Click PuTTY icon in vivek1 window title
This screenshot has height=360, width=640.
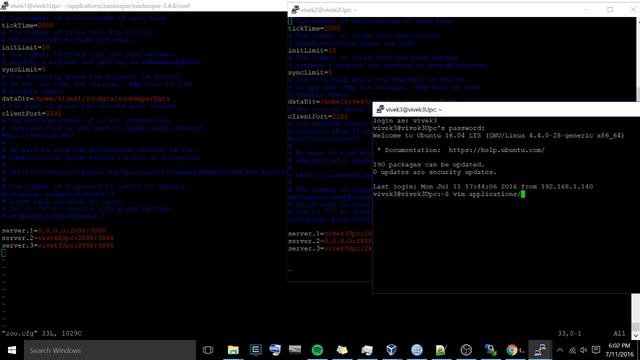tap(4, 6)
